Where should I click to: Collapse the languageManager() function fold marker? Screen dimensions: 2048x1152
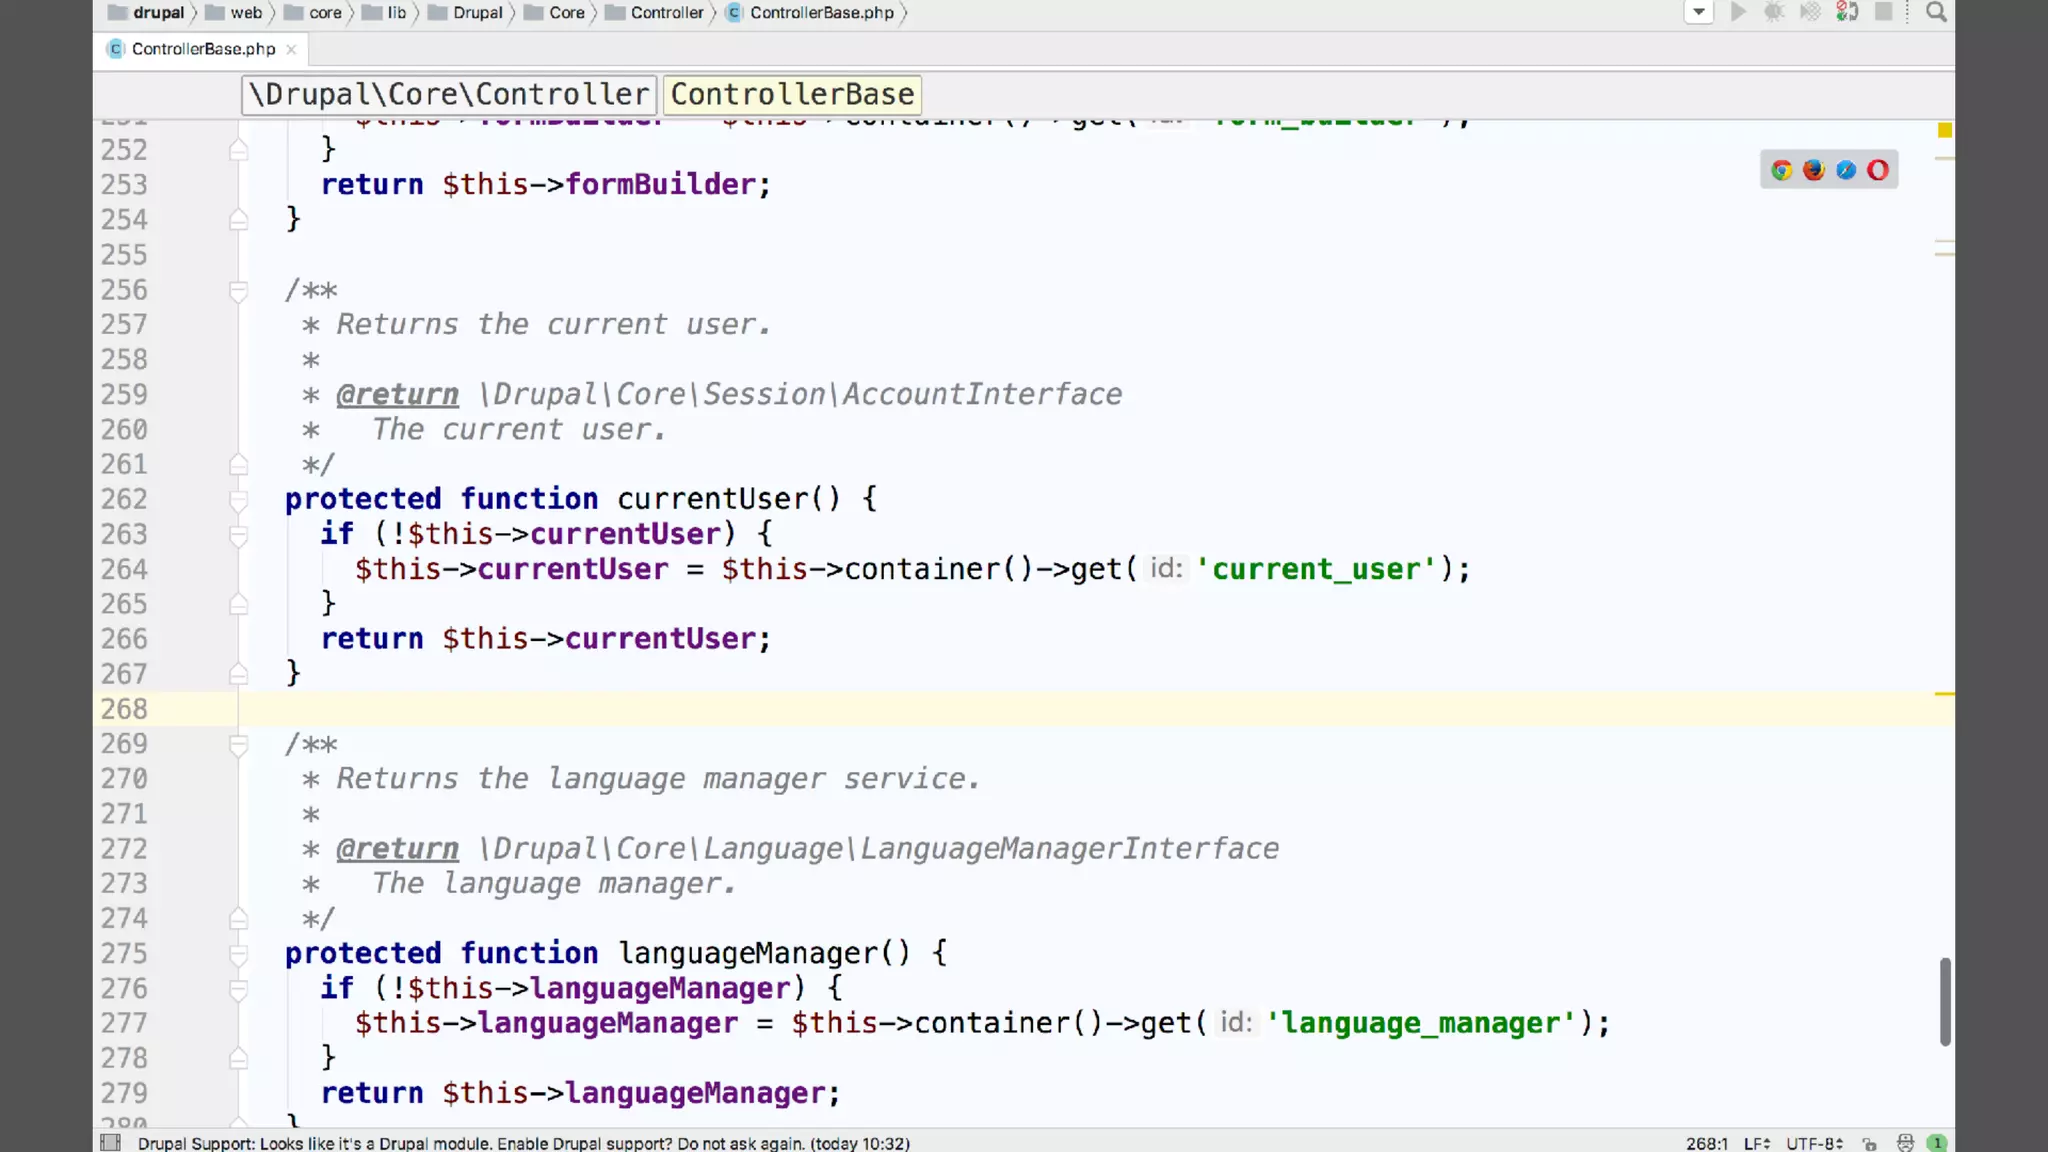coord(238,953)
